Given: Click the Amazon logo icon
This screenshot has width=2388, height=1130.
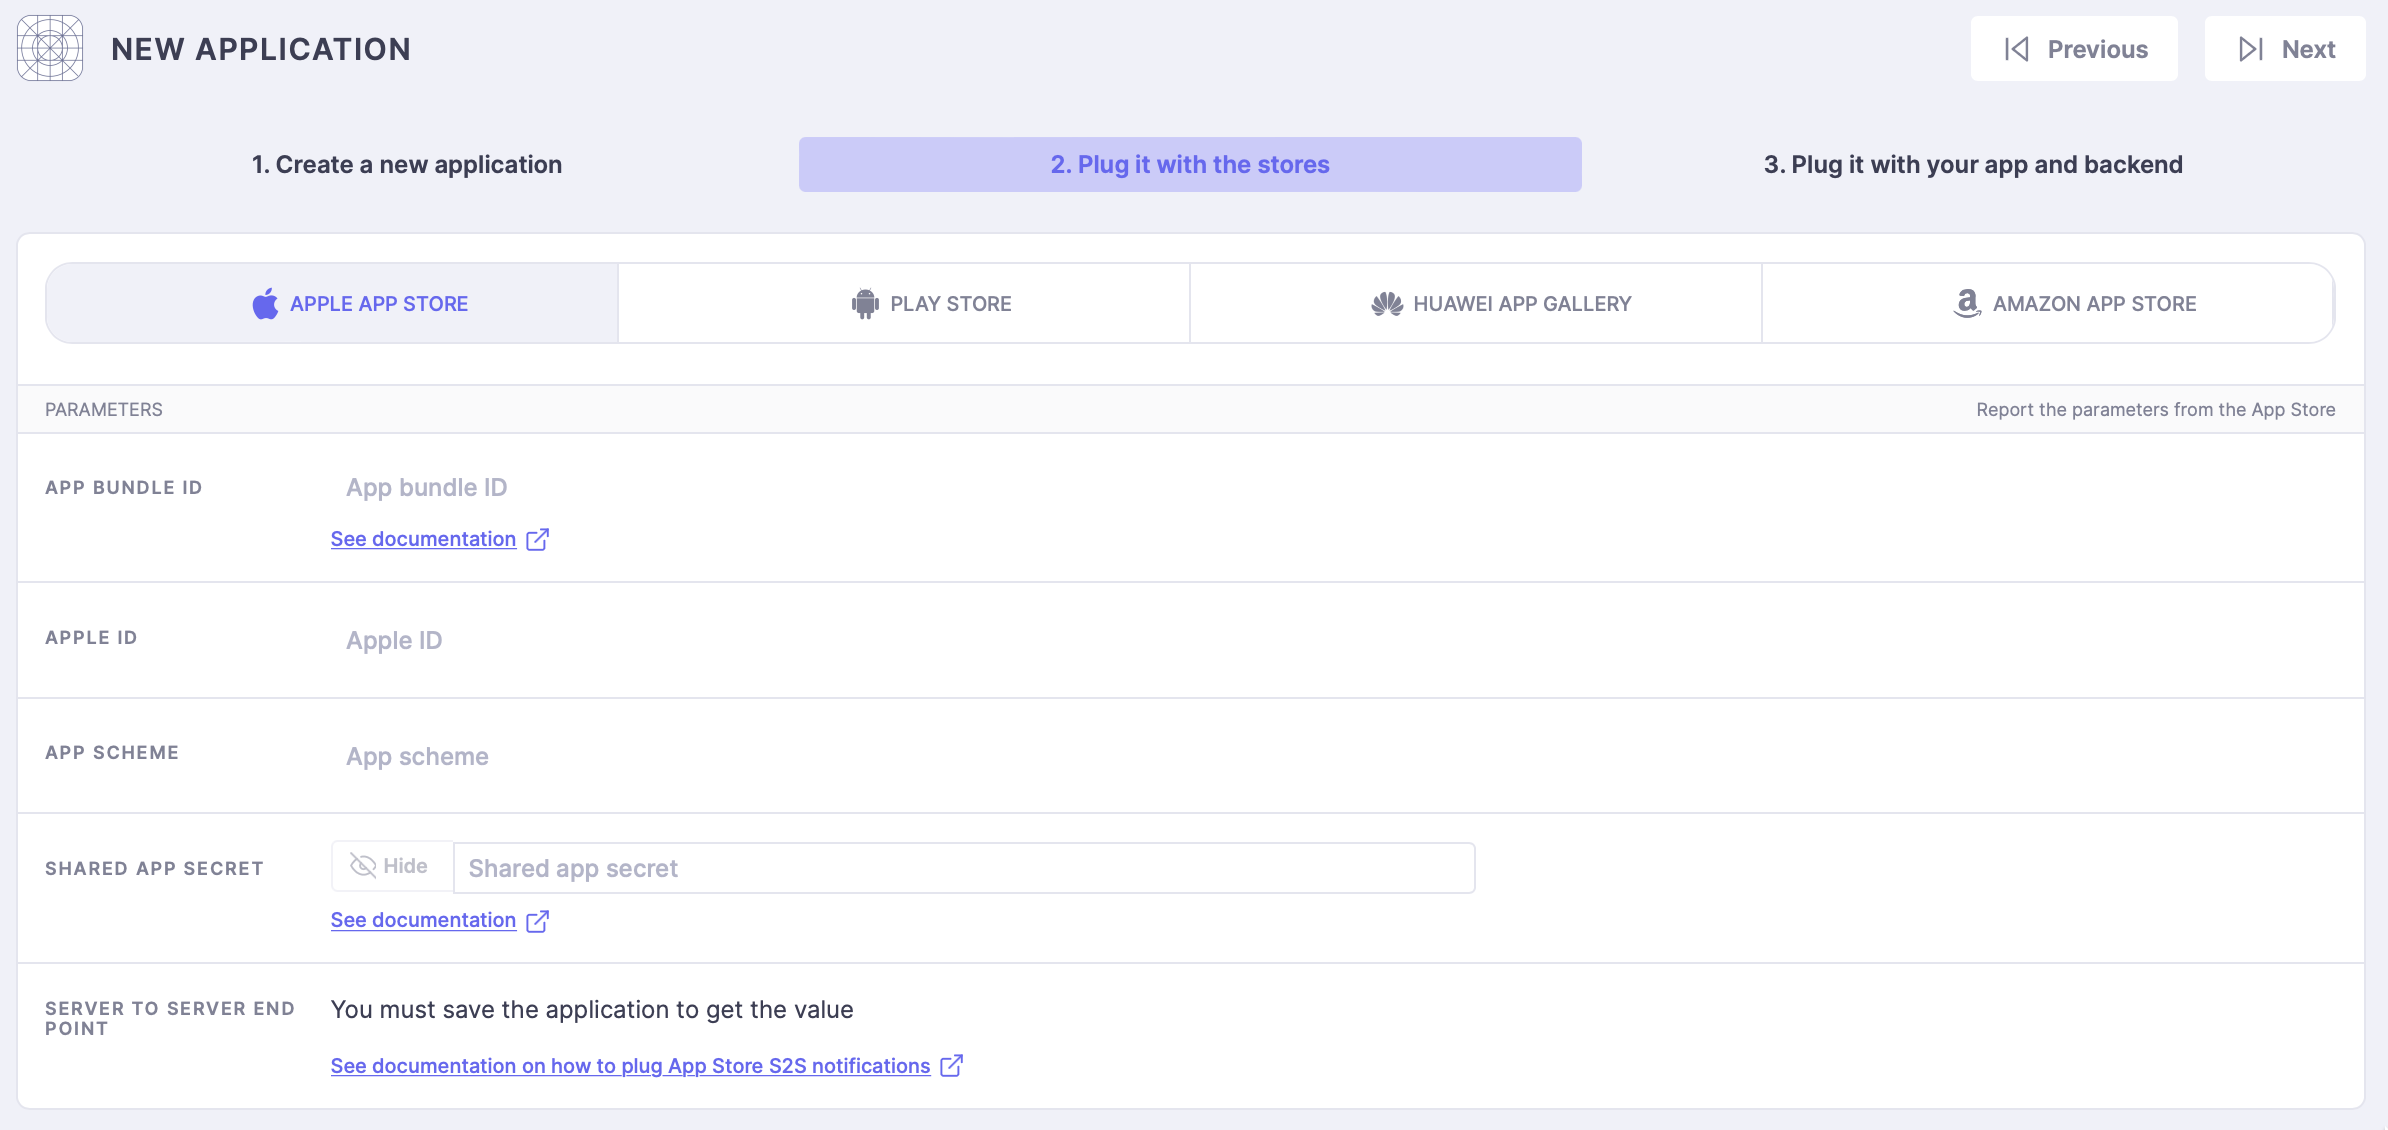Looking at the screenshot, I should tap(1967, 303).
